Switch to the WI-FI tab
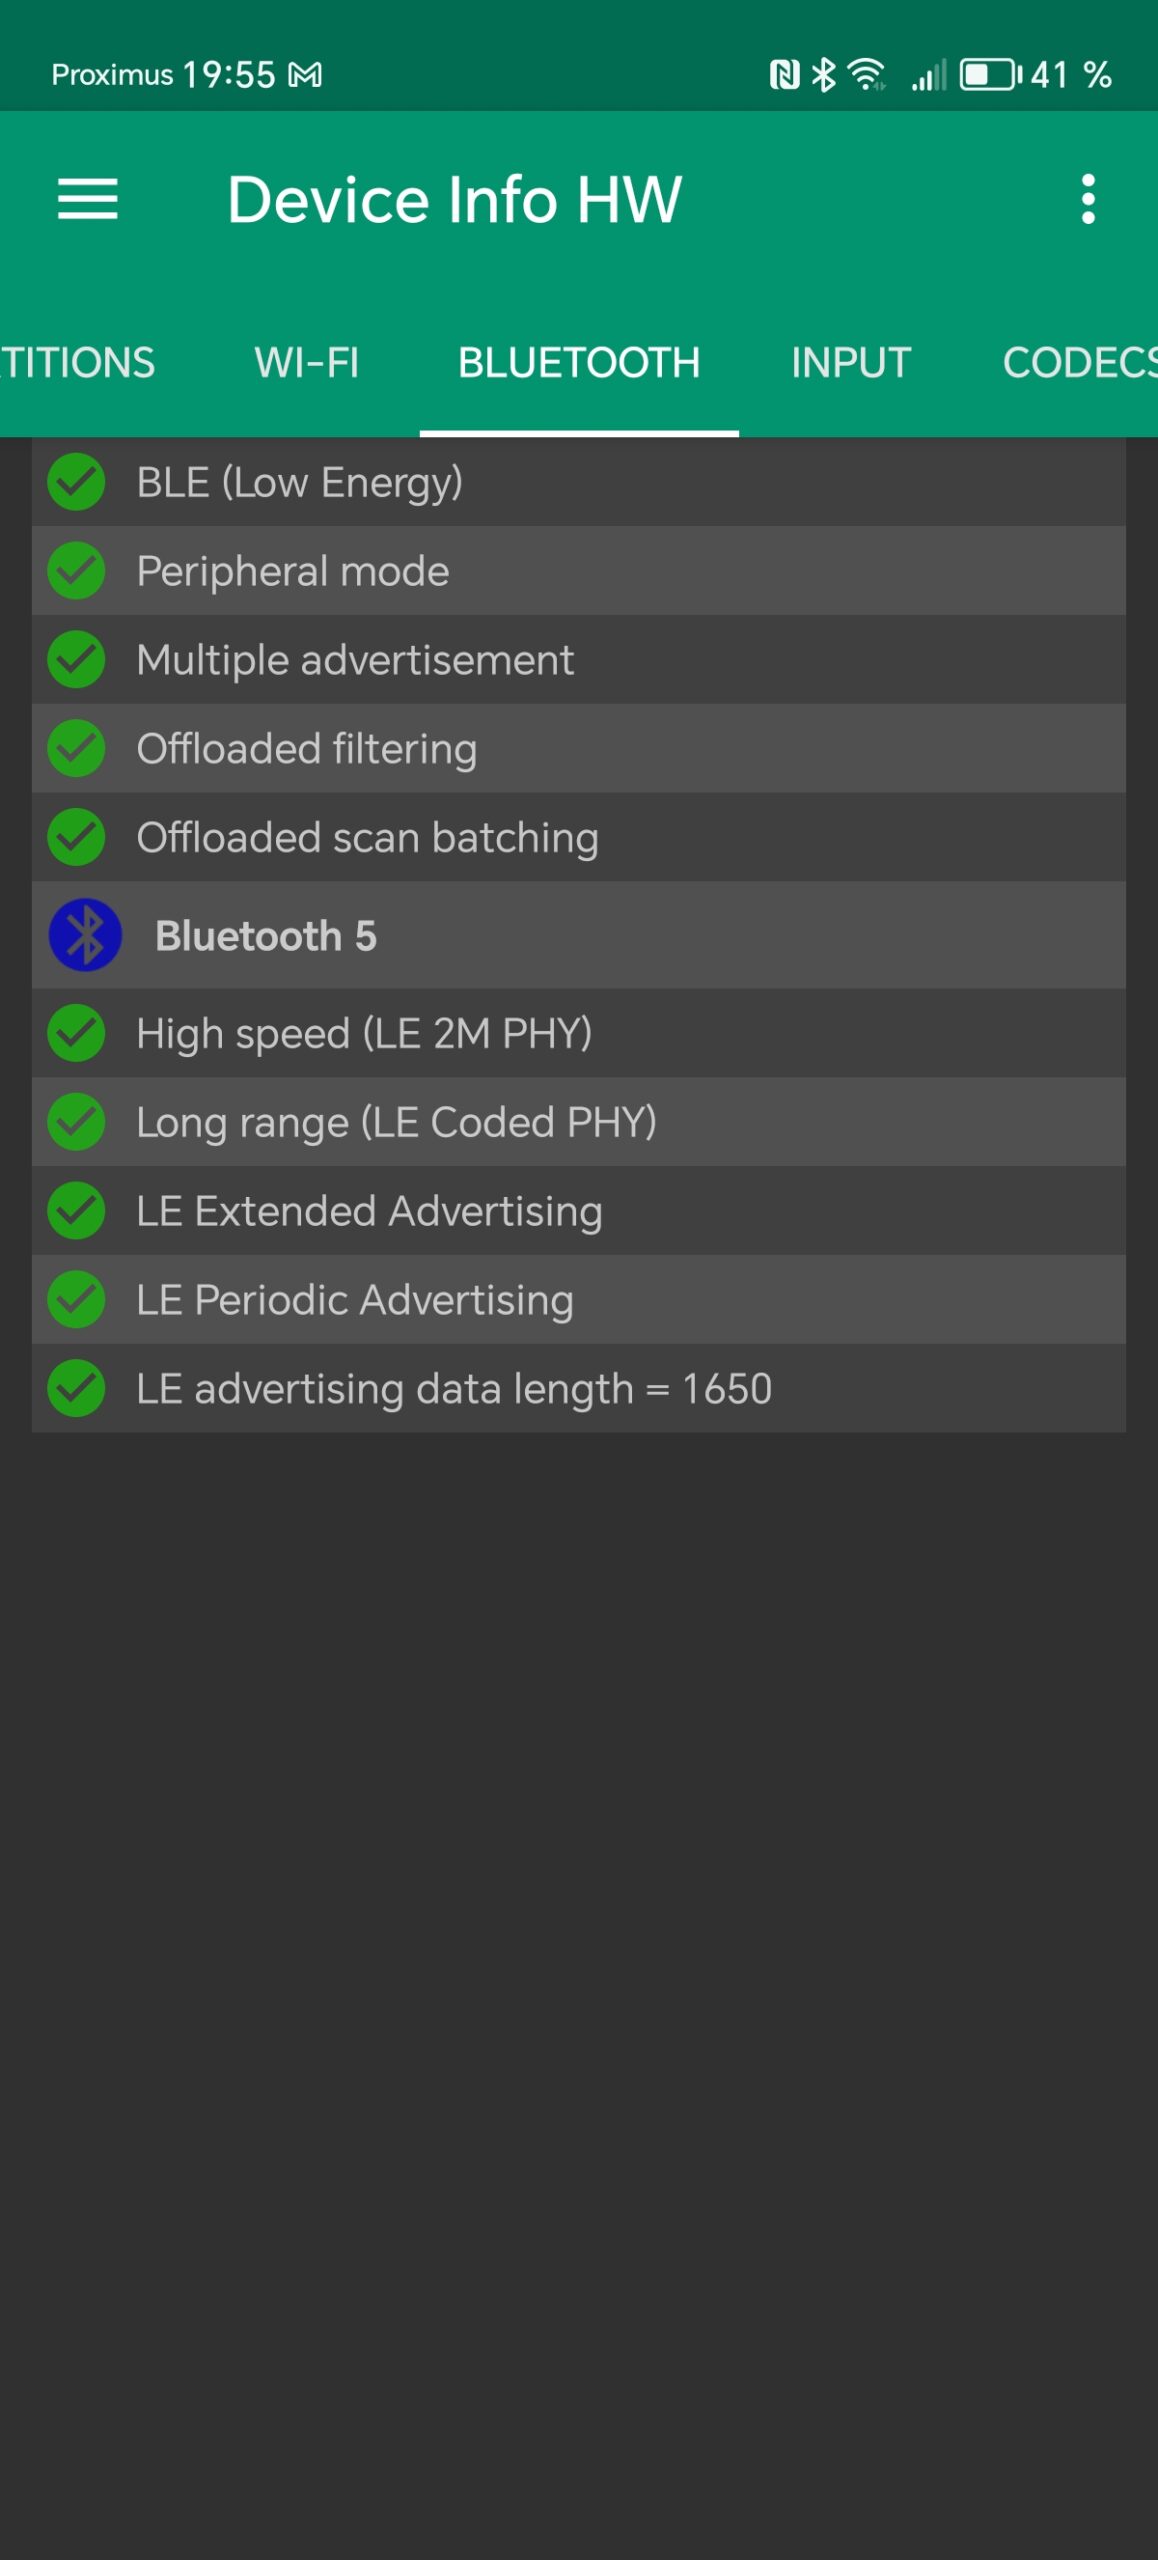1158x2560 pixels. (306, 362)
